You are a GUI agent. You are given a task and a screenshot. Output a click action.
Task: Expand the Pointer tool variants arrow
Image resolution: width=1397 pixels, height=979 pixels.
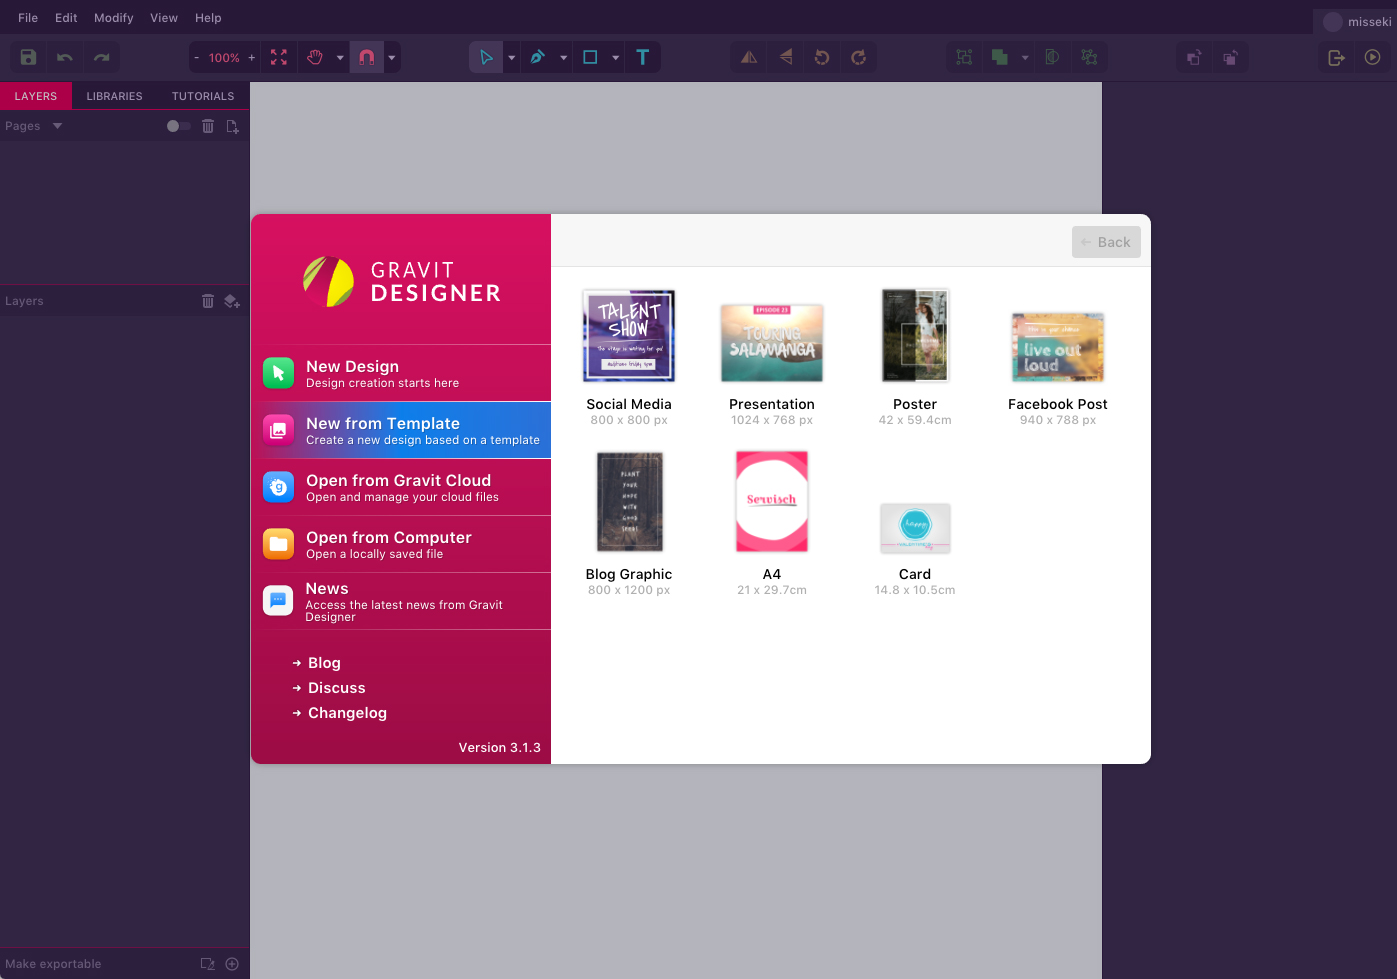pyautogui.click(x=512, y=58)
